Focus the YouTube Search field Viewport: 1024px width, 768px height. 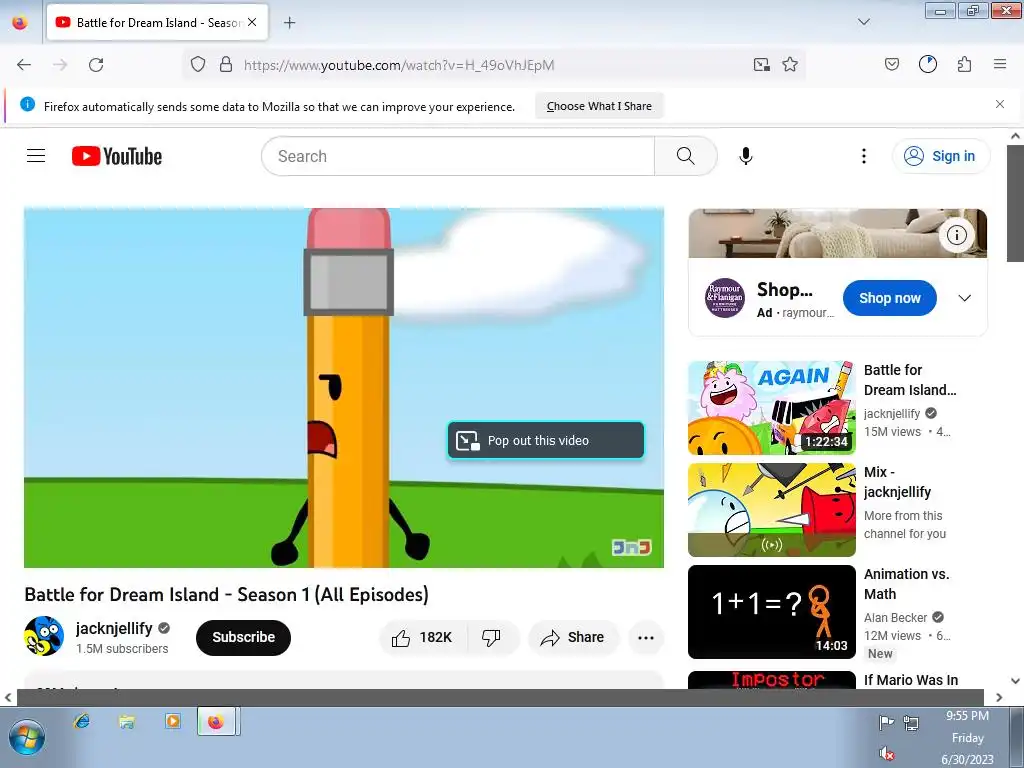(458, 156)
